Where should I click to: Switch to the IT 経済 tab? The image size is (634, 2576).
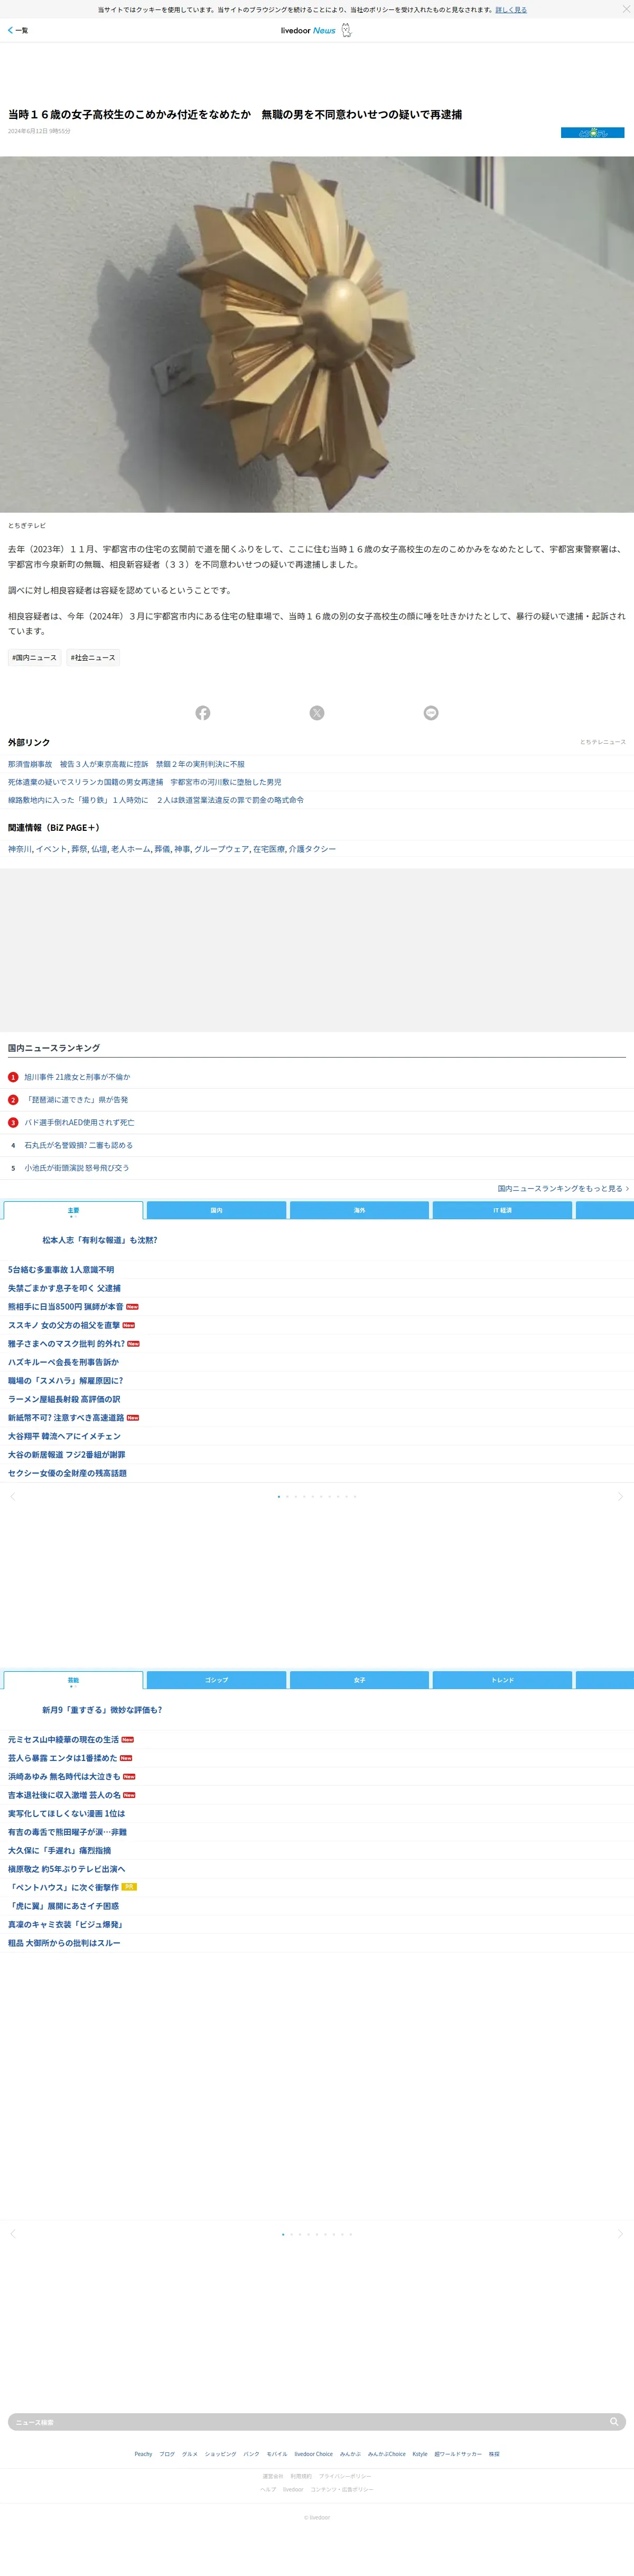502,1211
